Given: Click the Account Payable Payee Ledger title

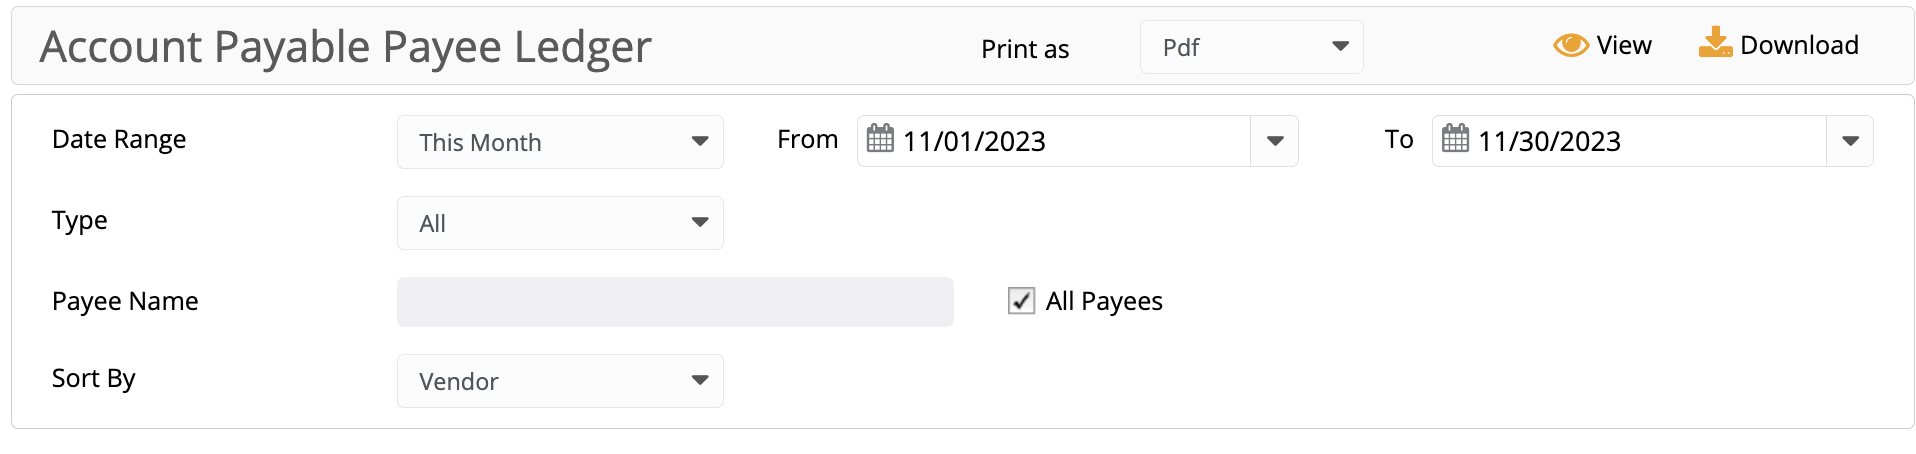Looking at the screenshot, I should [x=345, y=47].
